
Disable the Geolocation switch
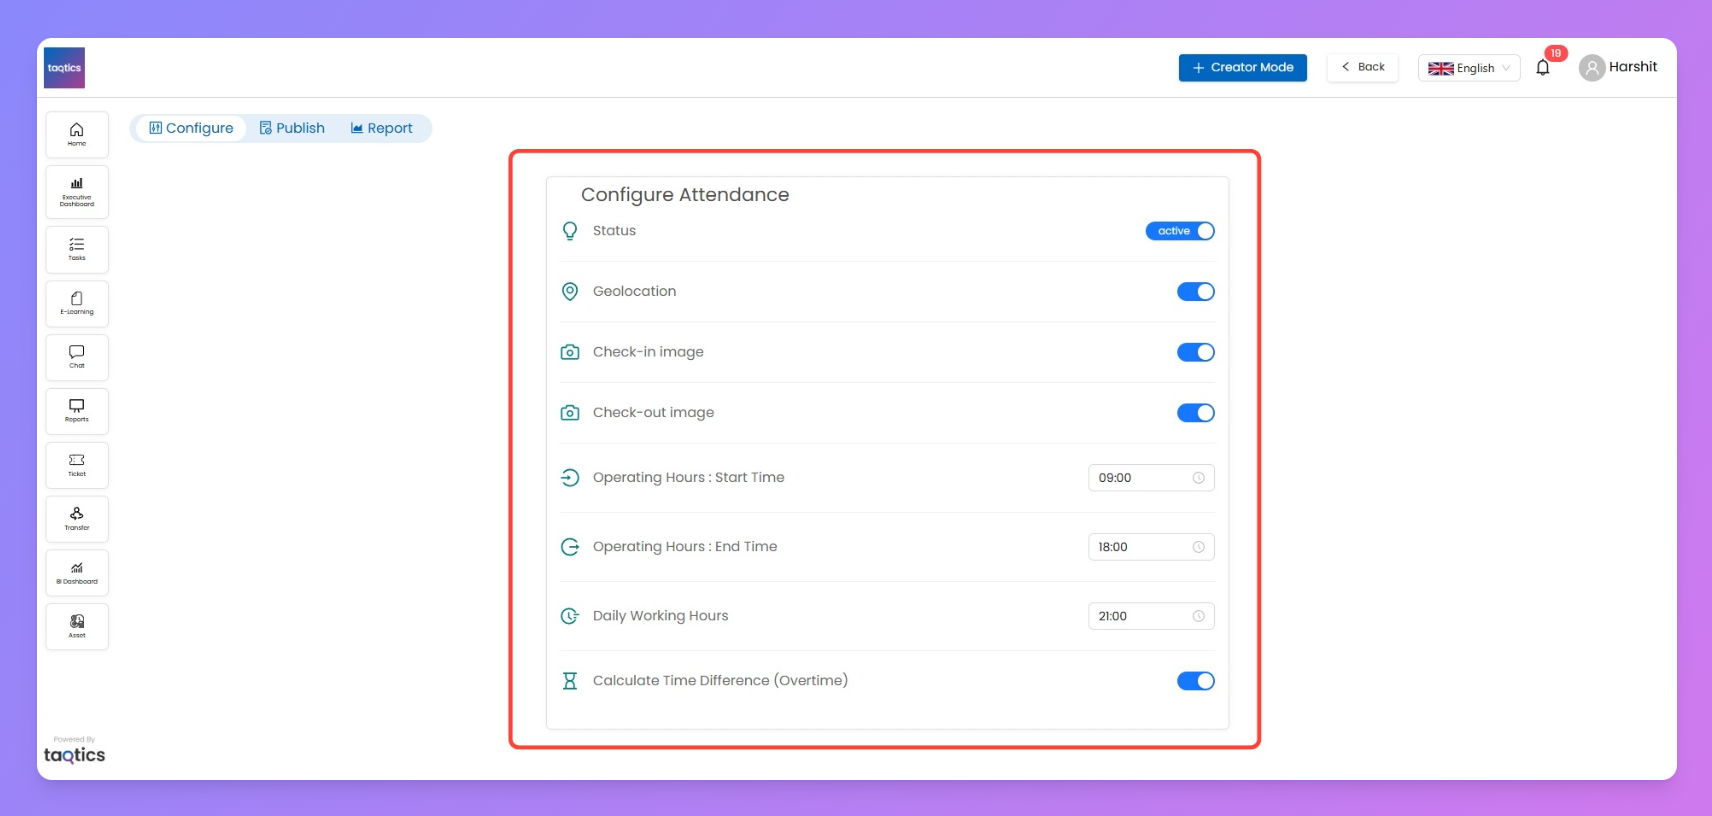tap(1196, 292)
